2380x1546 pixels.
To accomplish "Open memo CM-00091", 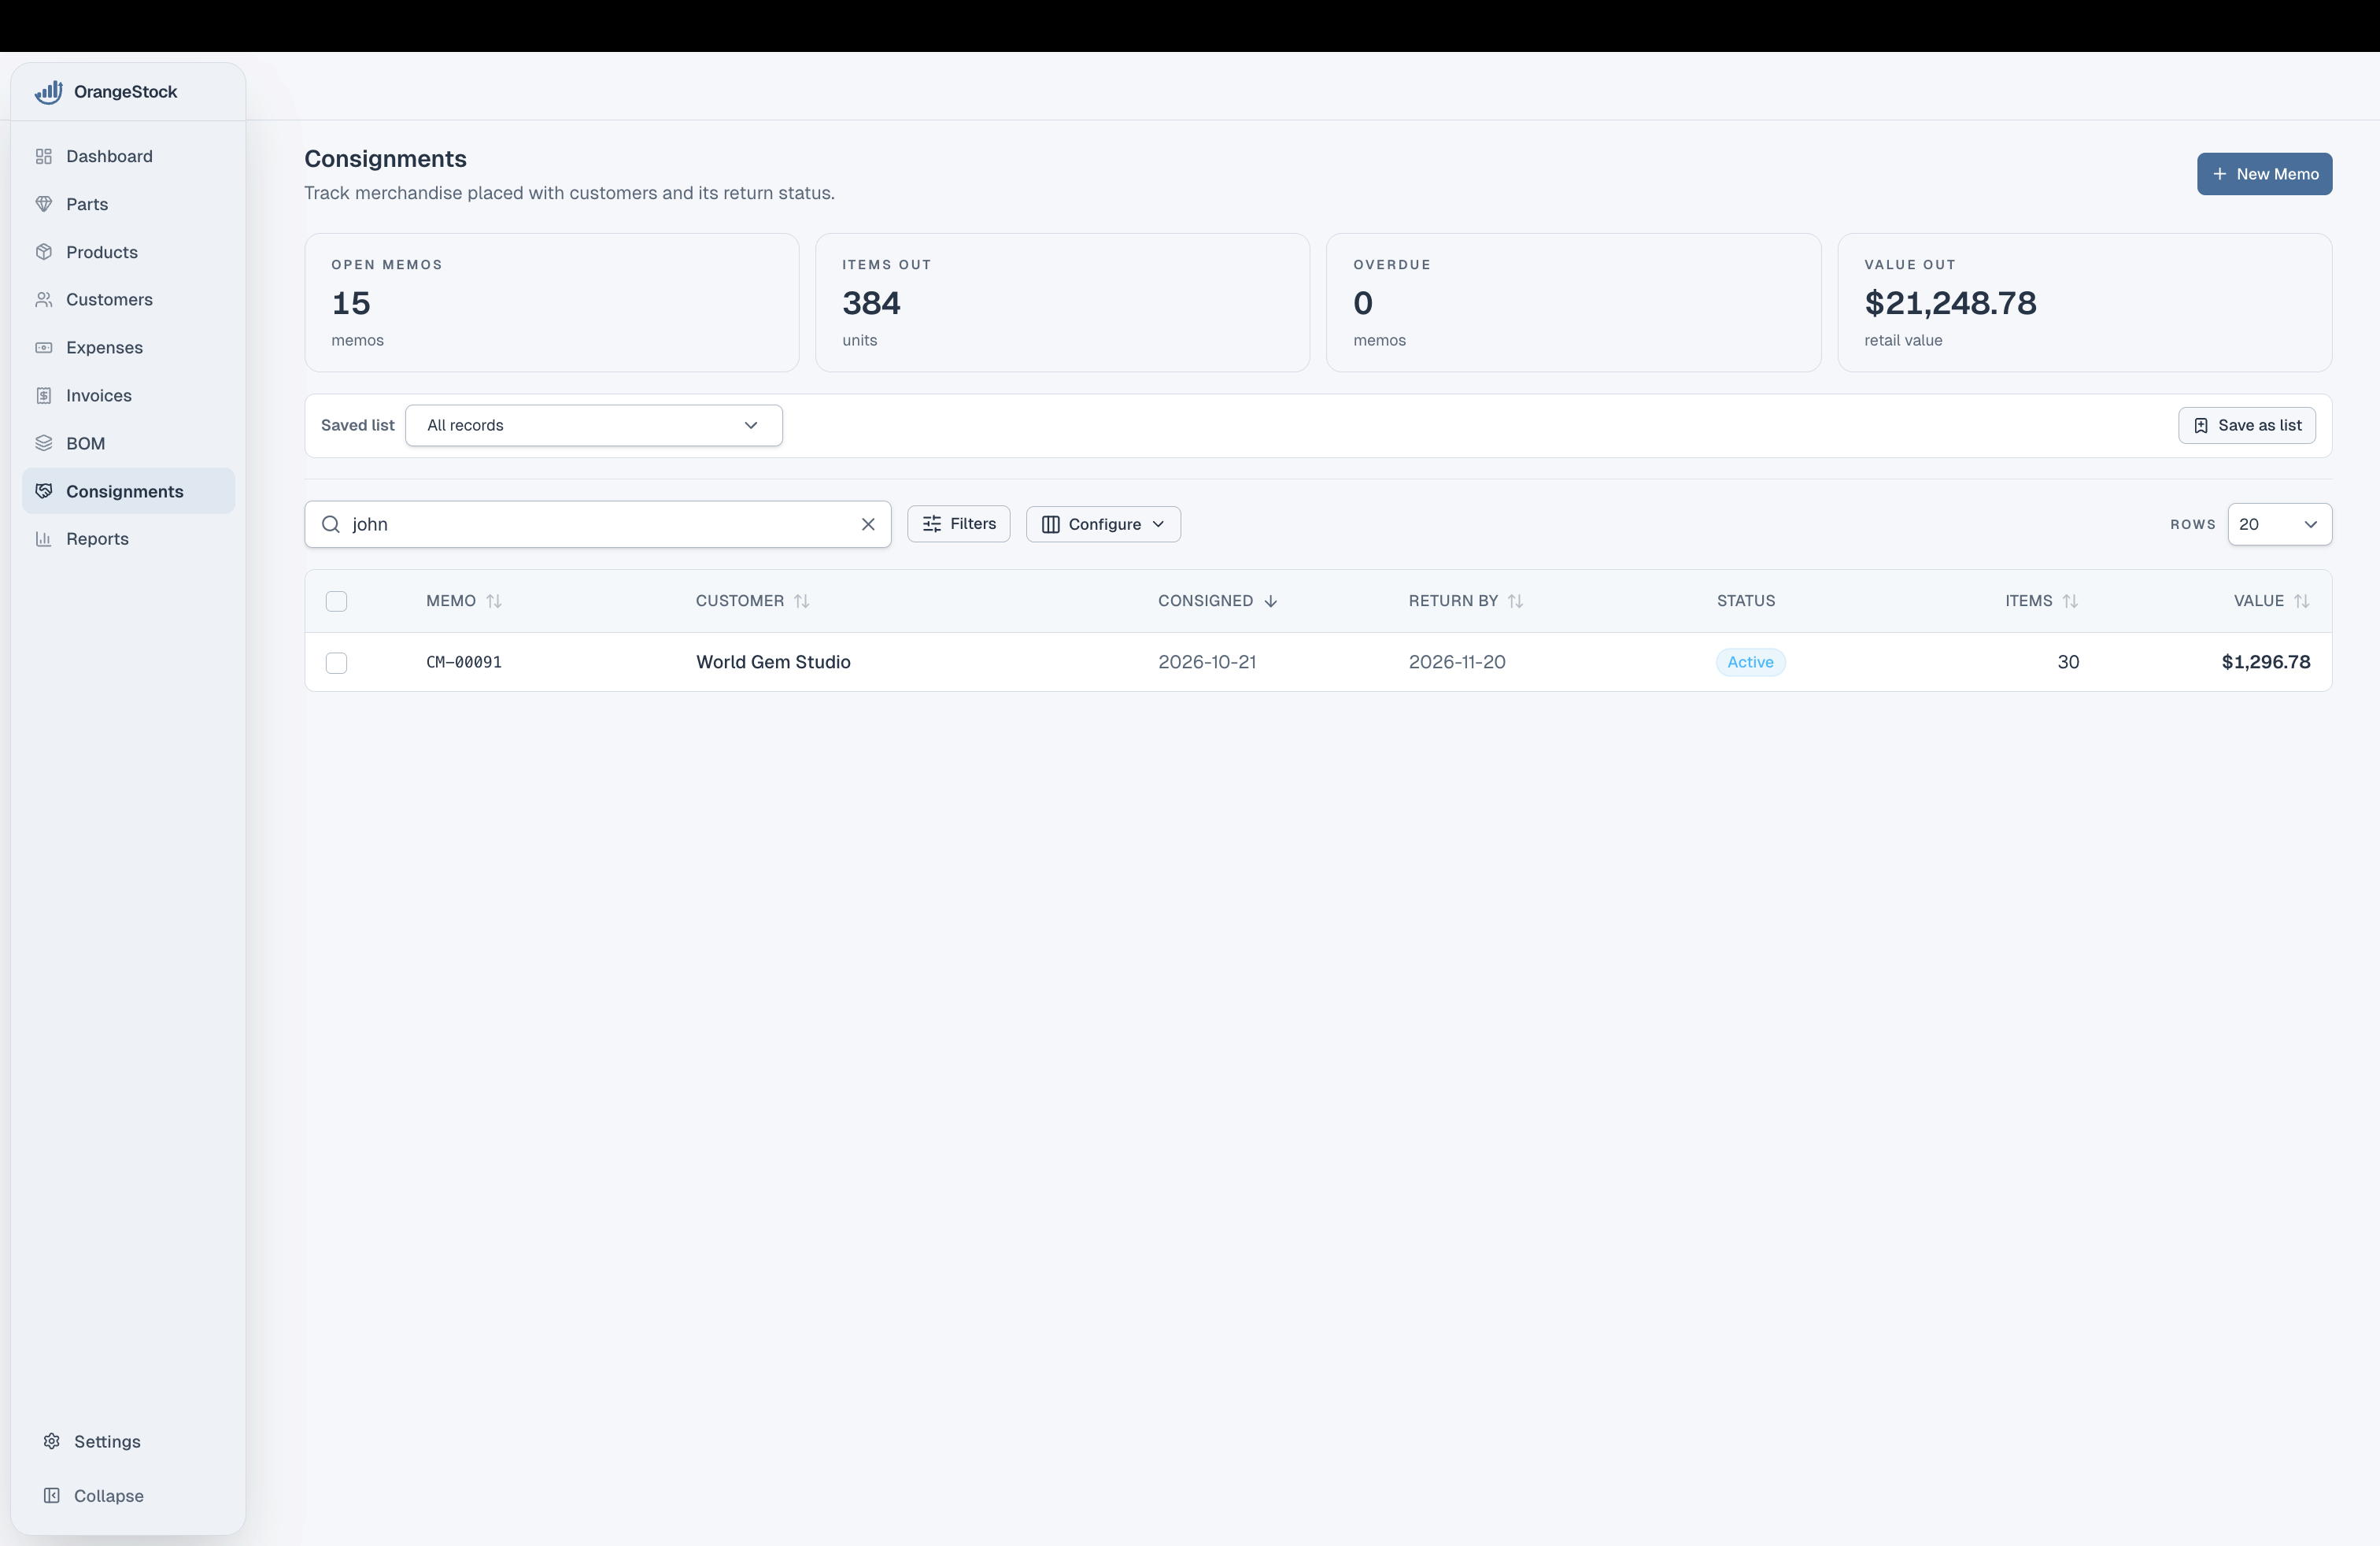I will tap(464, 663).
